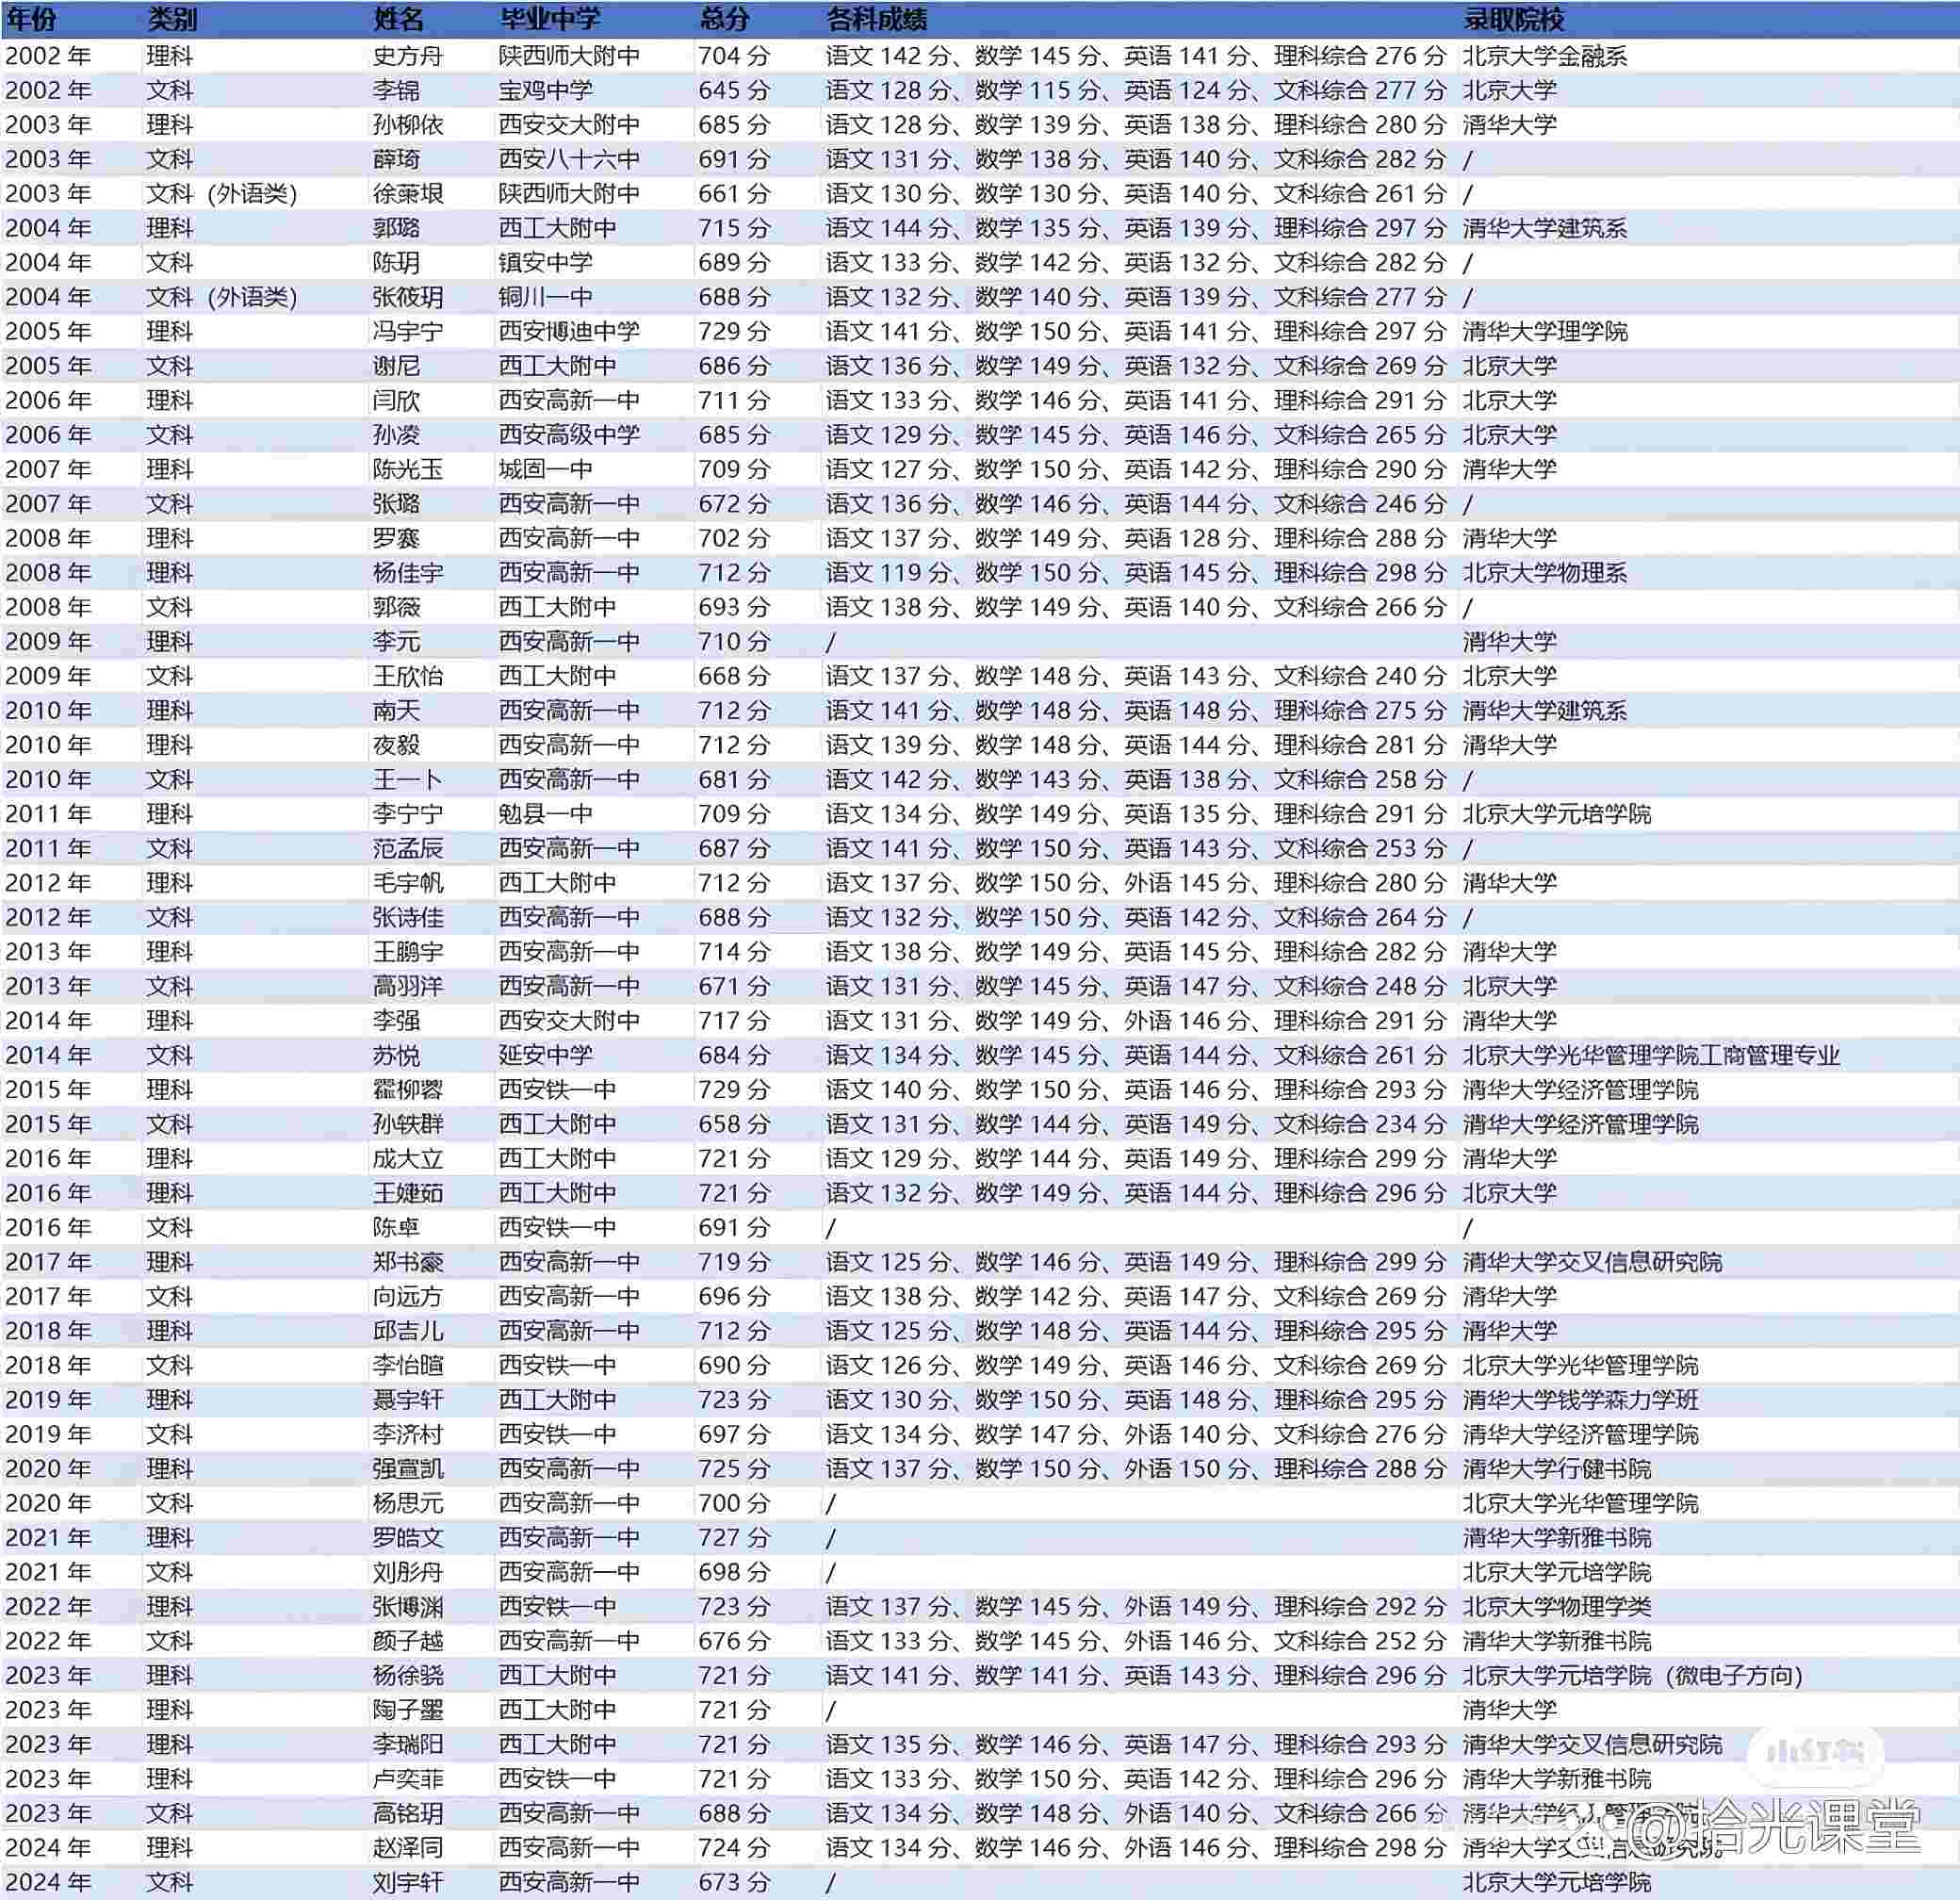Image resolution: width=1960 pixels, height=1900 pixels.
Task: Select the name cell 郑书豪
Action: pyautogui.click(x=408, y=1262)
